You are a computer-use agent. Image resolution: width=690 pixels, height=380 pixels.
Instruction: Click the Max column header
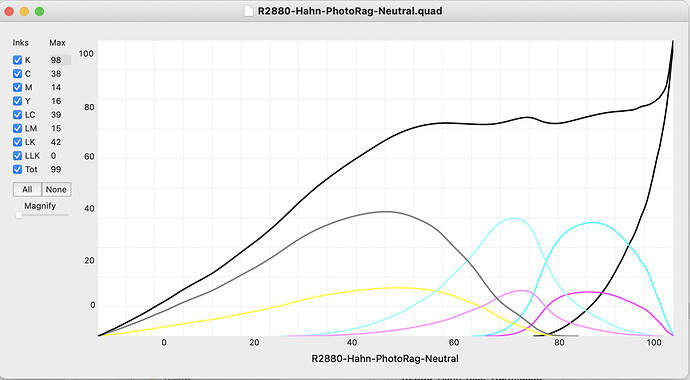tap(57, 43)
